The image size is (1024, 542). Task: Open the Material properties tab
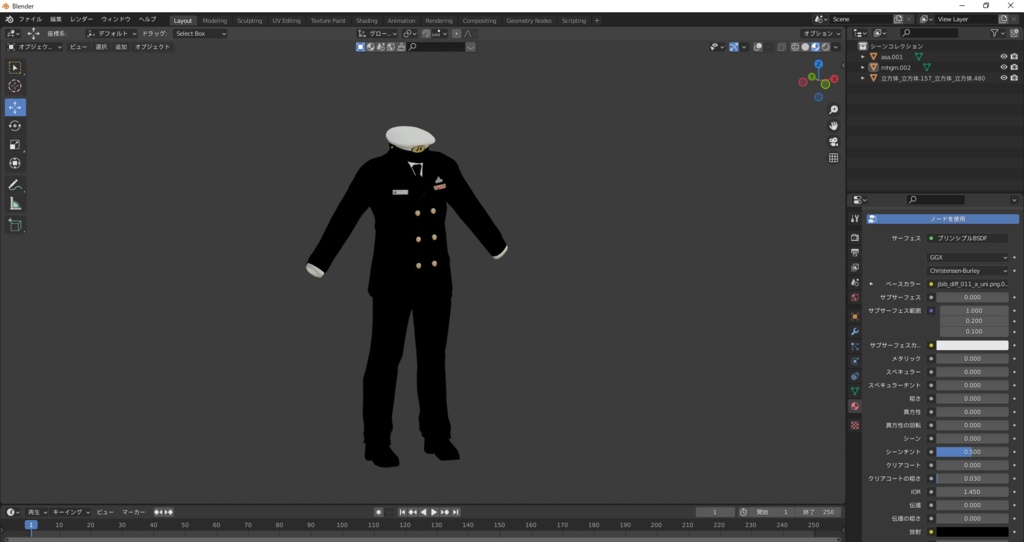coord(855,406)
